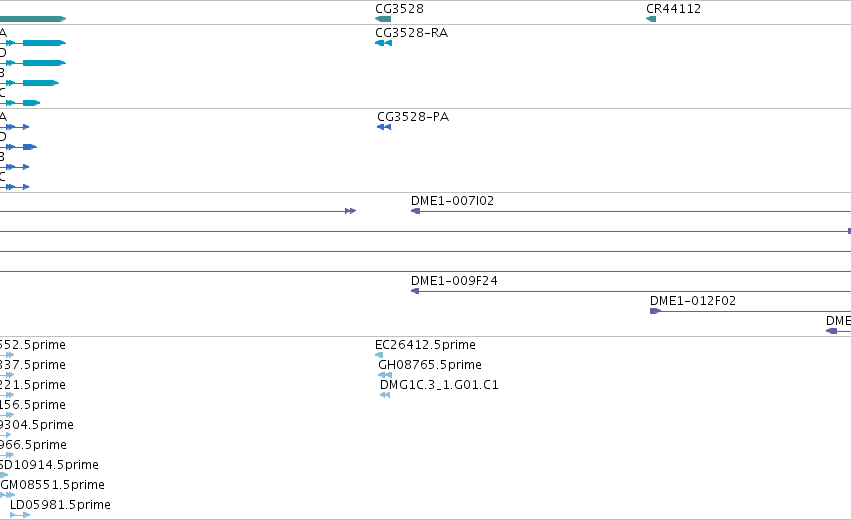Screen dimensions: 851x520
Task: Select the DME1-007I02 clone label
Action: (452, 201)
